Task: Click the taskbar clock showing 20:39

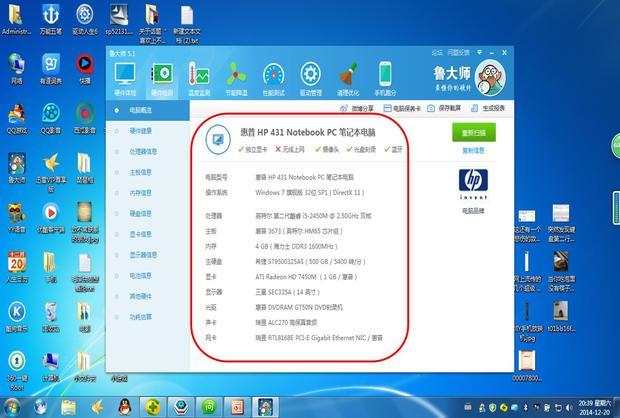Action: 594,407
